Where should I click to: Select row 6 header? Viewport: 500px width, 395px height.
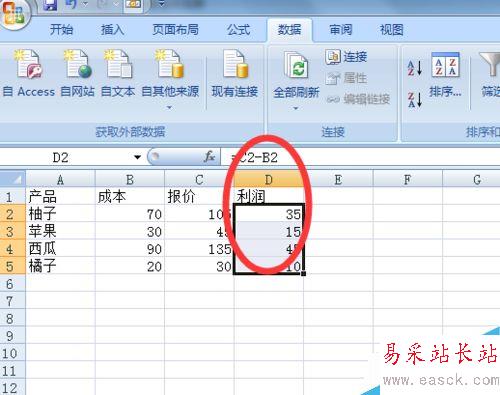13,284
